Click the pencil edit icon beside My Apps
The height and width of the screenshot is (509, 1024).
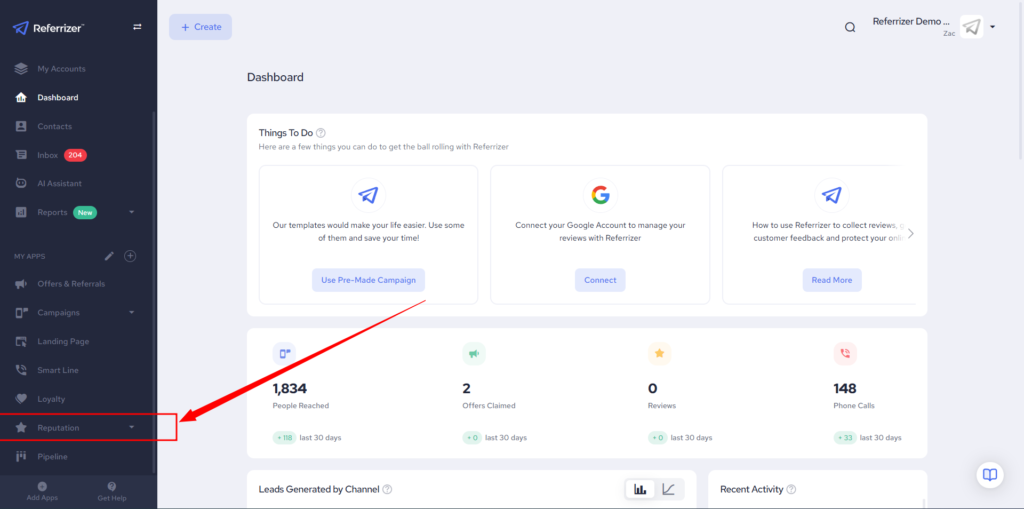(109, 256)
